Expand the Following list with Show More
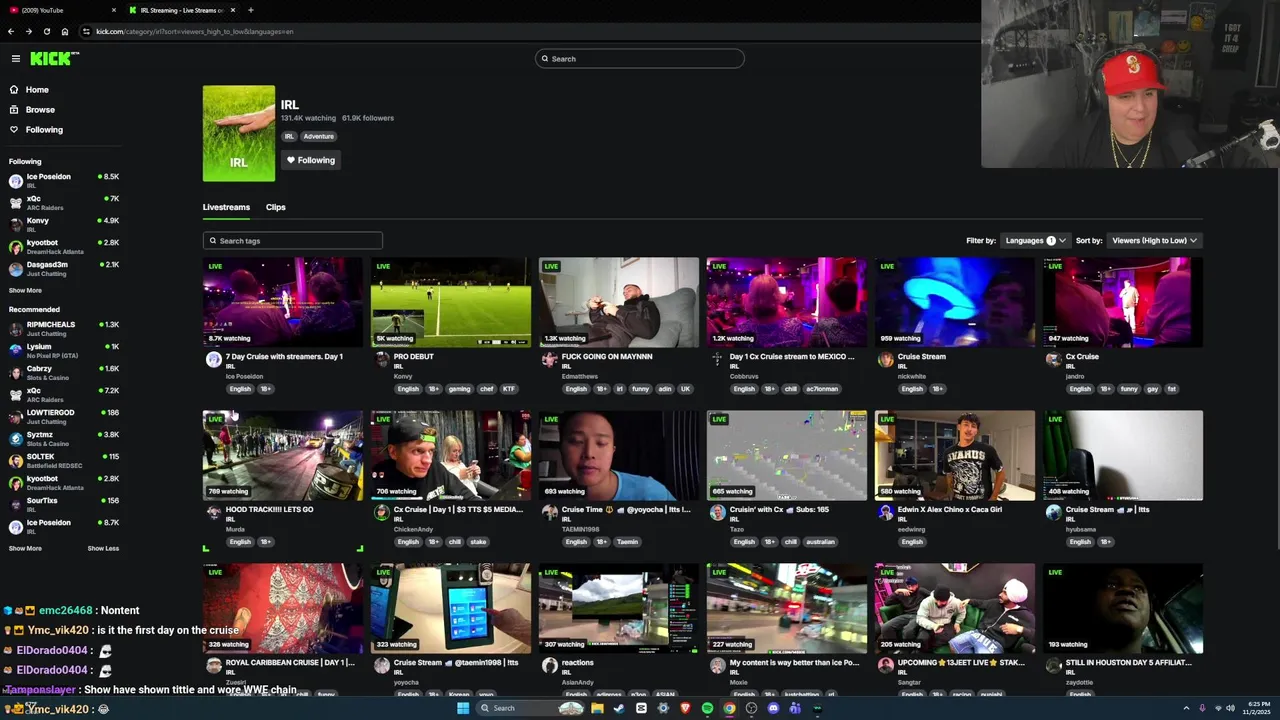 25,290
